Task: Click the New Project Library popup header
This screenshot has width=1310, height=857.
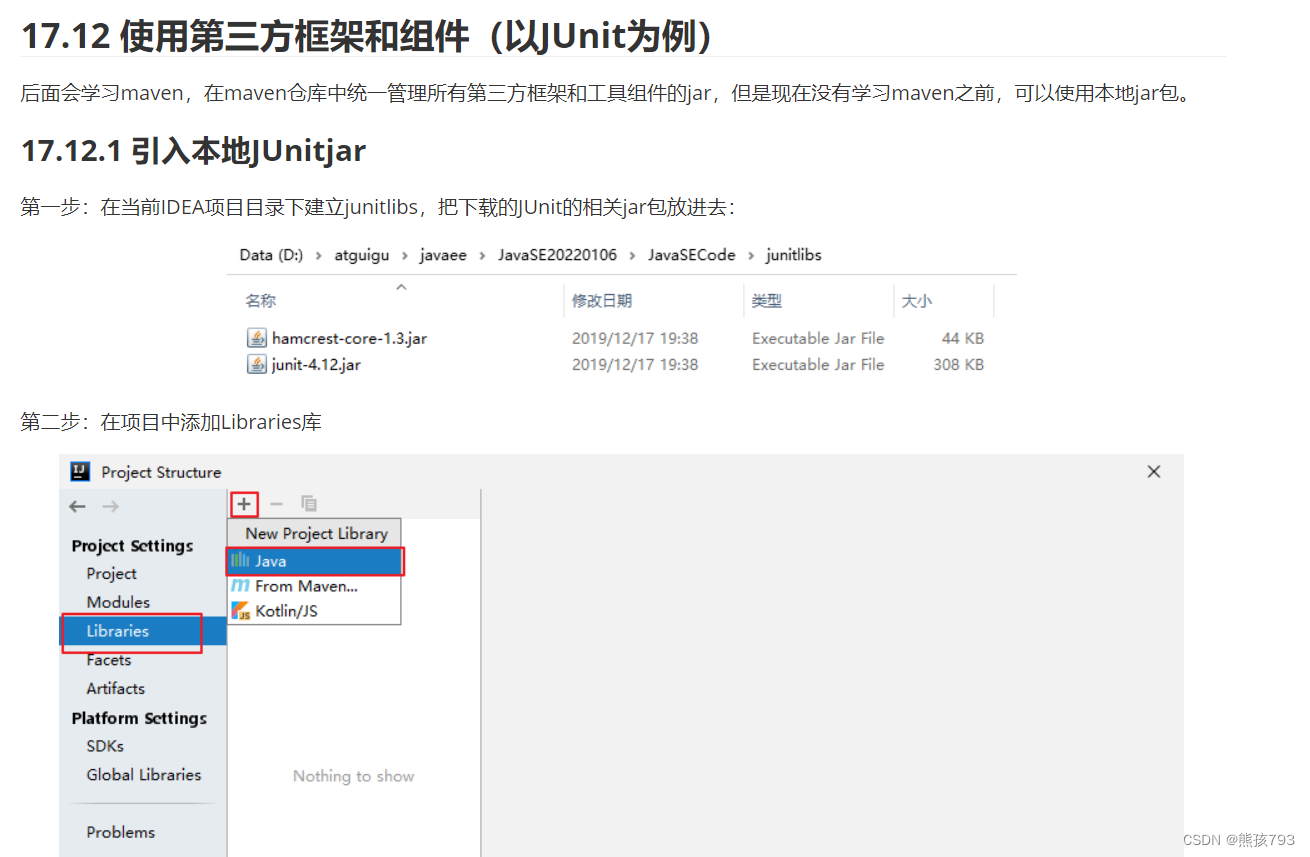Action: 316,533
